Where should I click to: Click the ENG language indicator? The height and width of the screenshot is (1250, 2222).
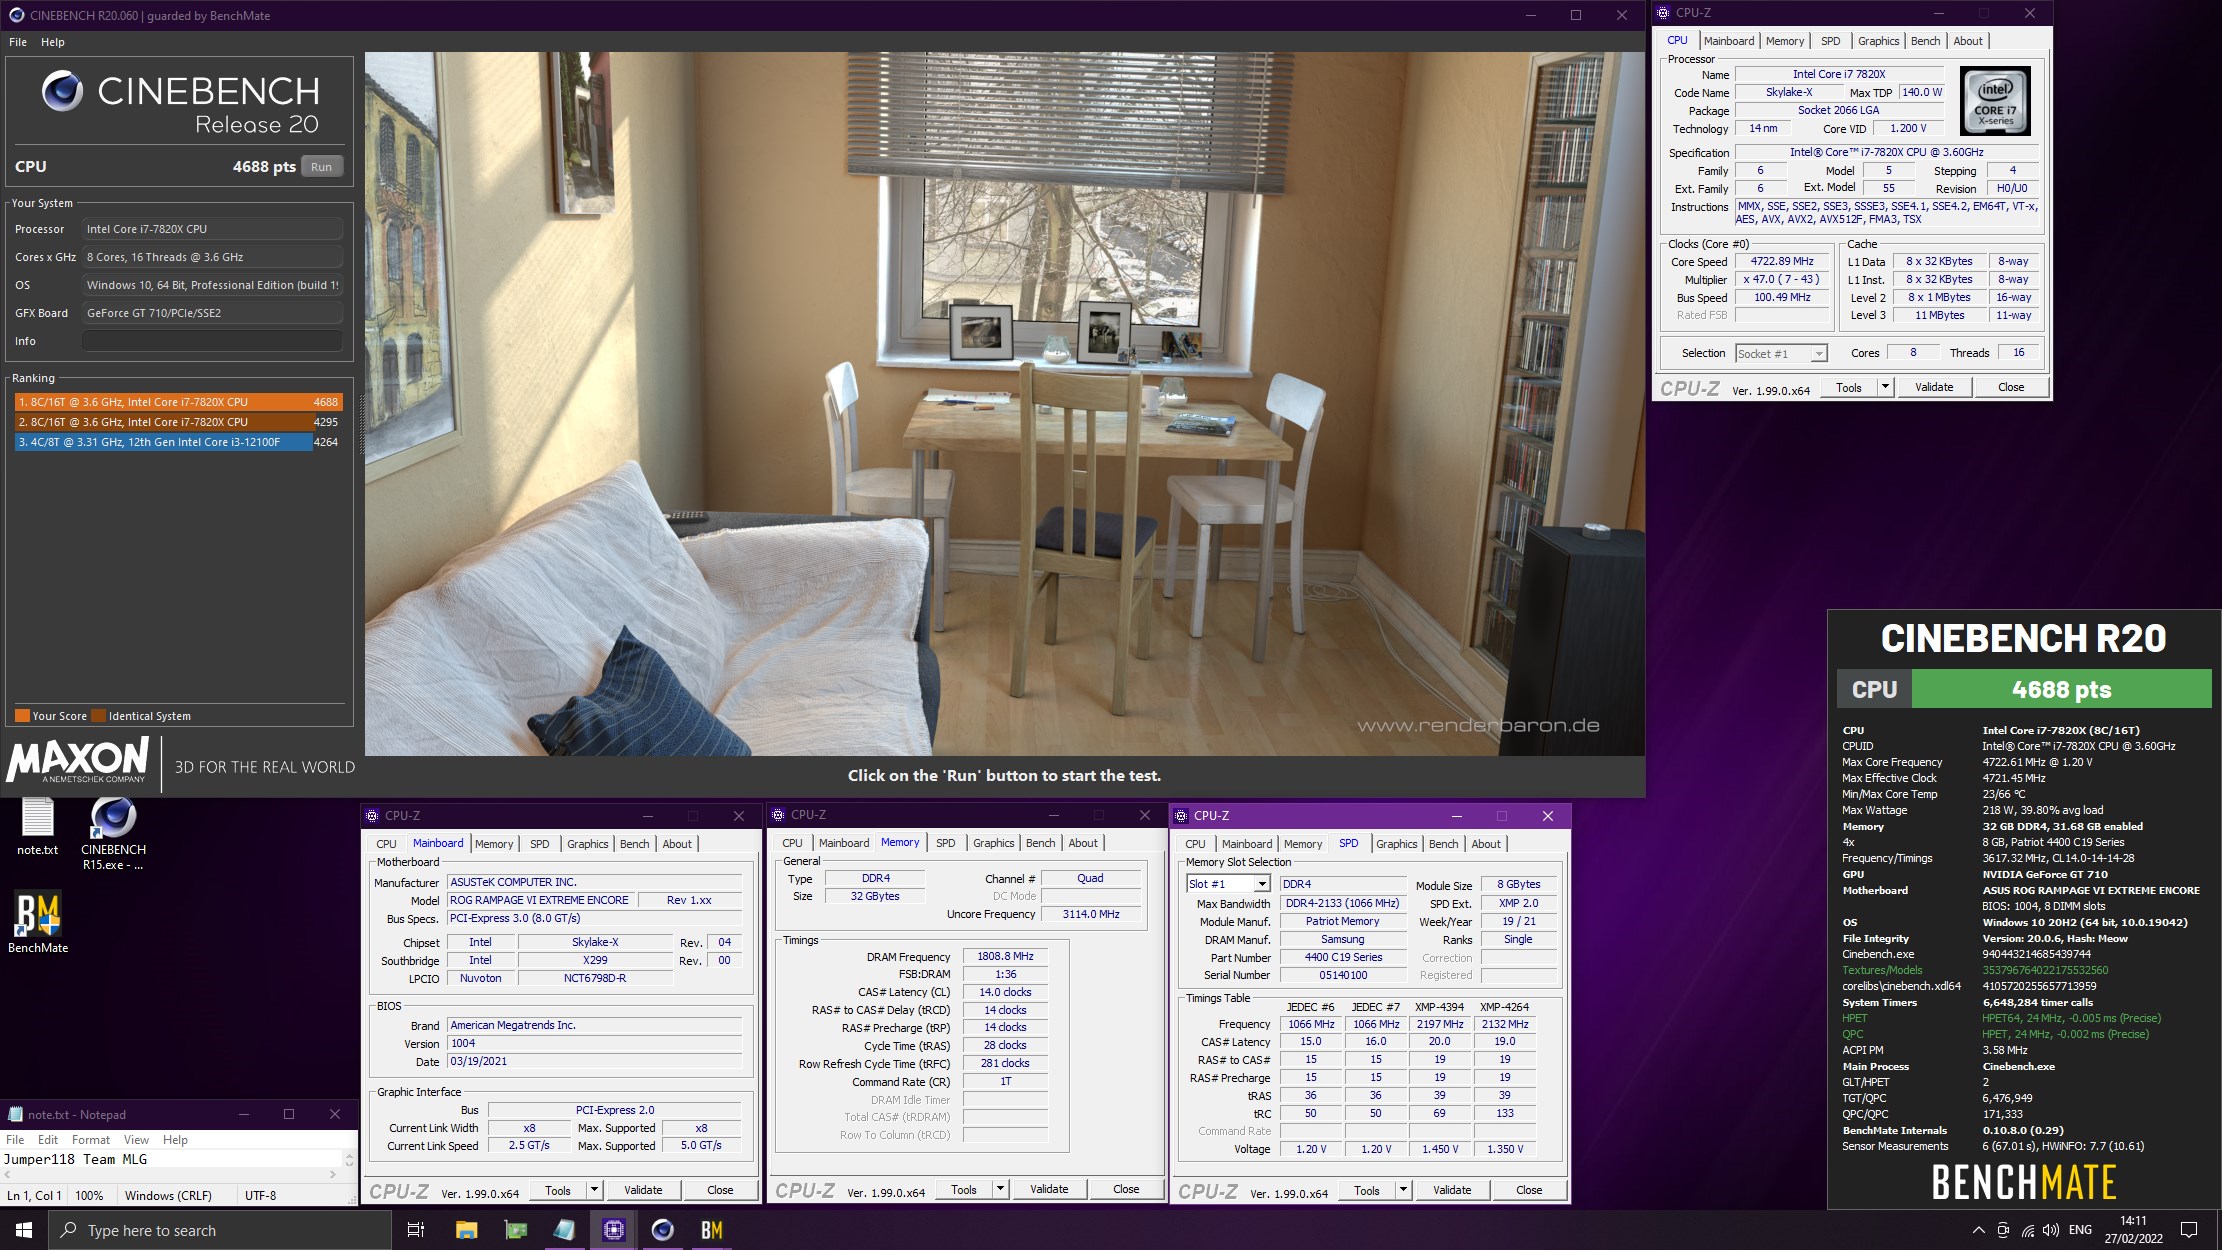2080,1230
